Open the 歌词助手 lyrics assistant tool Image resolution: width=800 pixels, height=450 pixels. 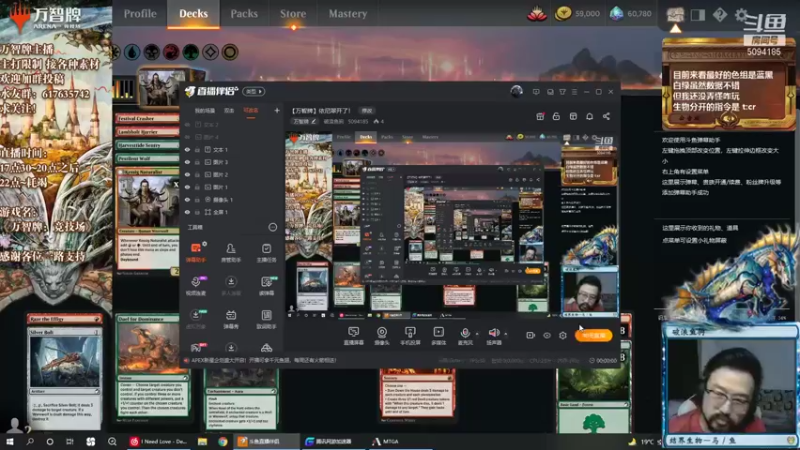(266, 319)
